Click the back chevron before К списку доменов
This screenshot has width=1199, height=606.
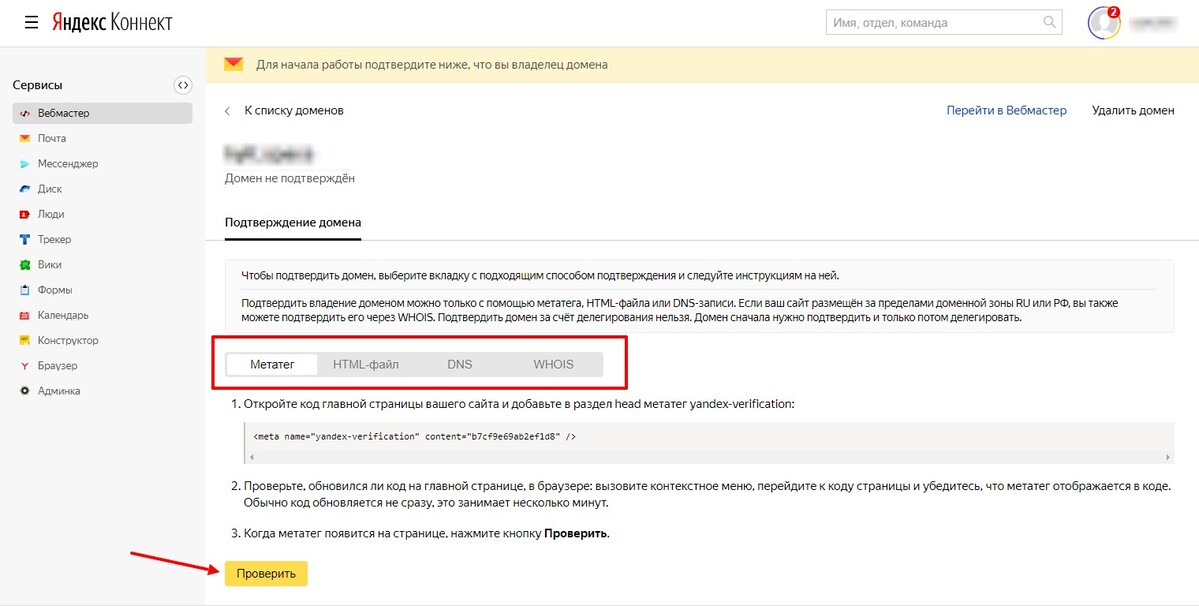228,112
